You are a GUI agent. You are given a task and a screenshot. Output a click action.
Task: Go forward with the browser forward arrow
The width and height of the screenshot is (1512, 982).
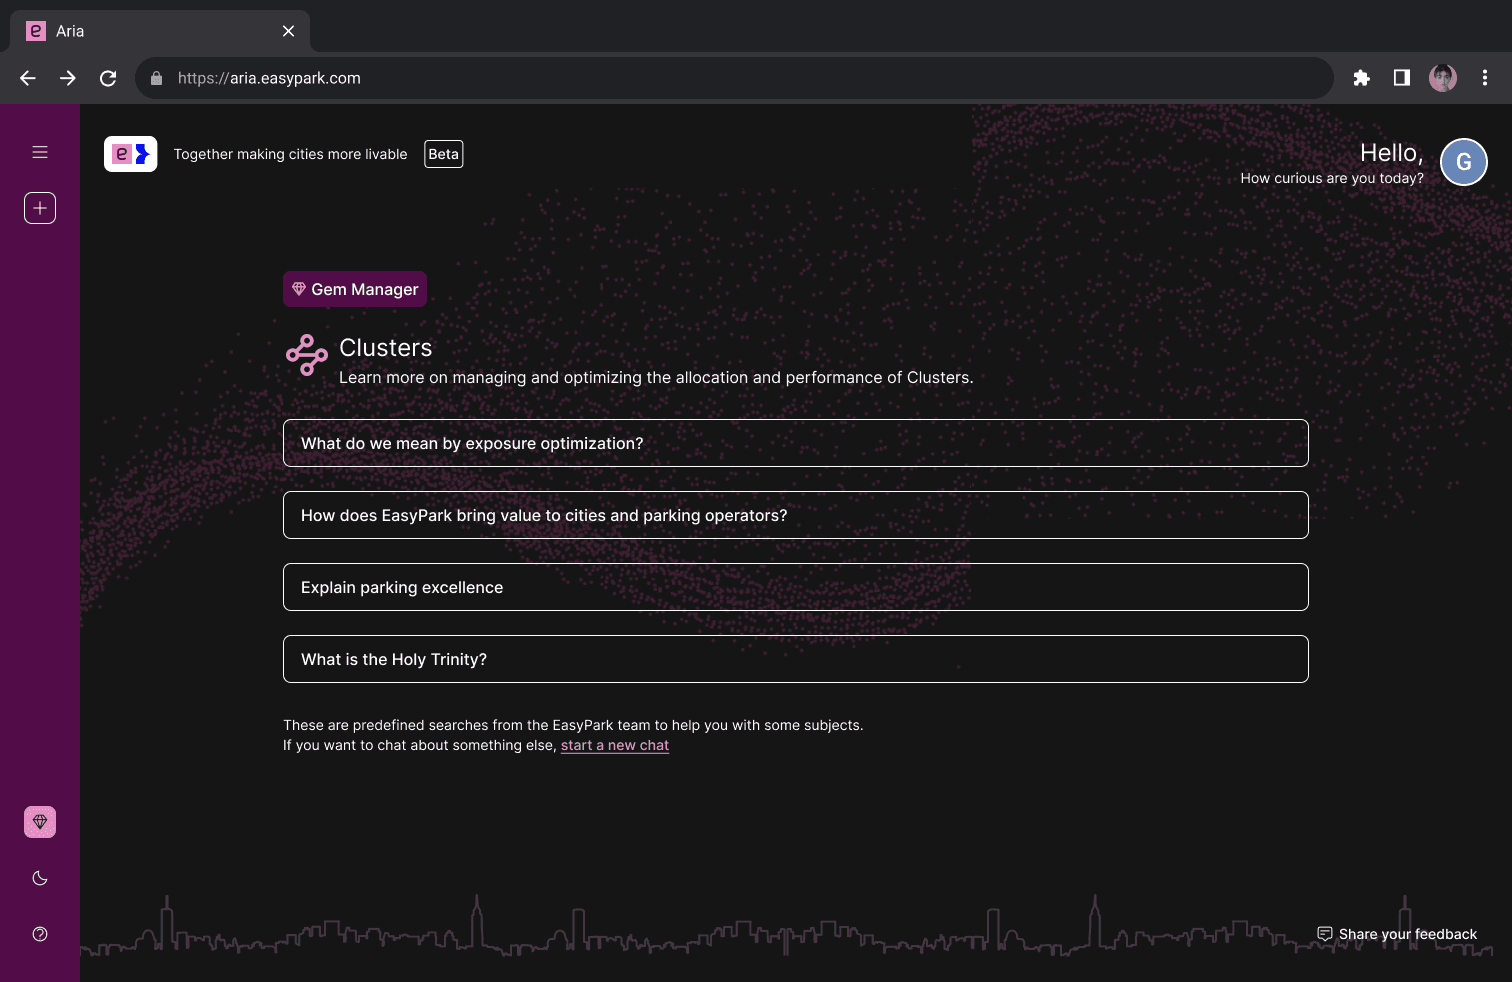point(68,78)
